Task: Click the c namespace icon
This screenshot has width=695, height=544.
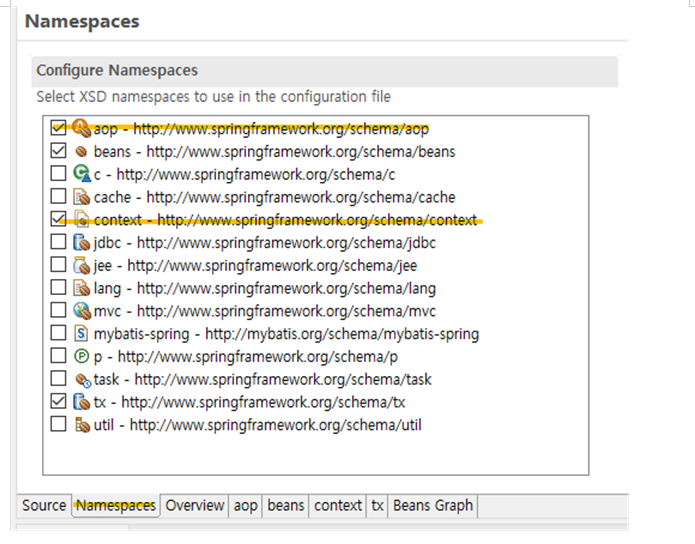Action: (82, 174)
